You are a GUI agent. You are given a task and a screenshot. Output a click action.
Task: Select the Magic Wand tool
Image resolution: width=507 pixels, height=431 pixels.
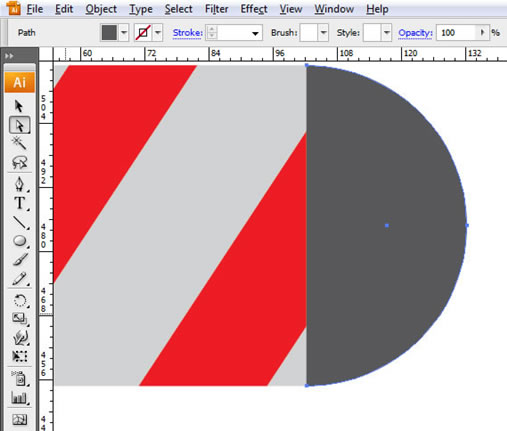tap(19, 143)
